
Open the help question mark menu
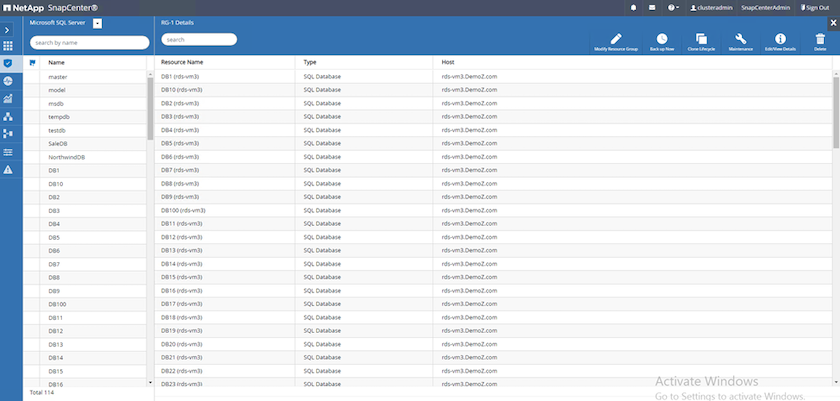tap(673, 7)
